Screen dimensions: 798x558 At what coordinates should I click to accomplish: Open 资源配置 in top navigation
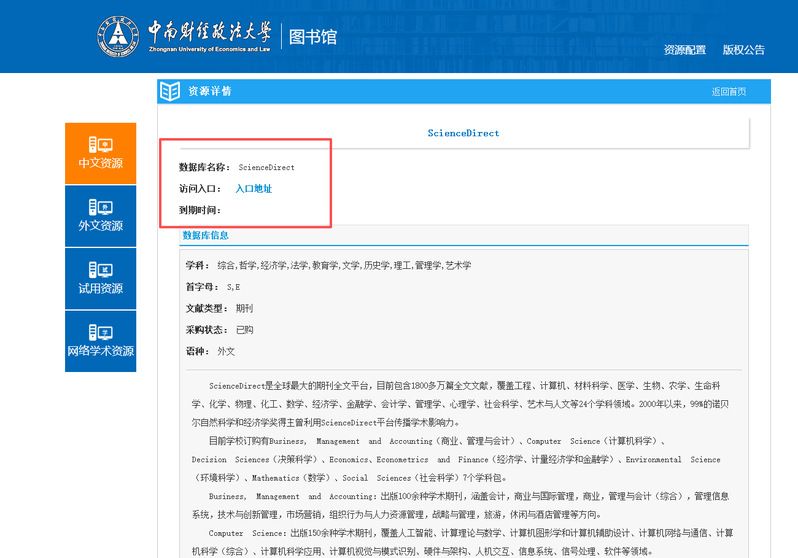point(684,50)
